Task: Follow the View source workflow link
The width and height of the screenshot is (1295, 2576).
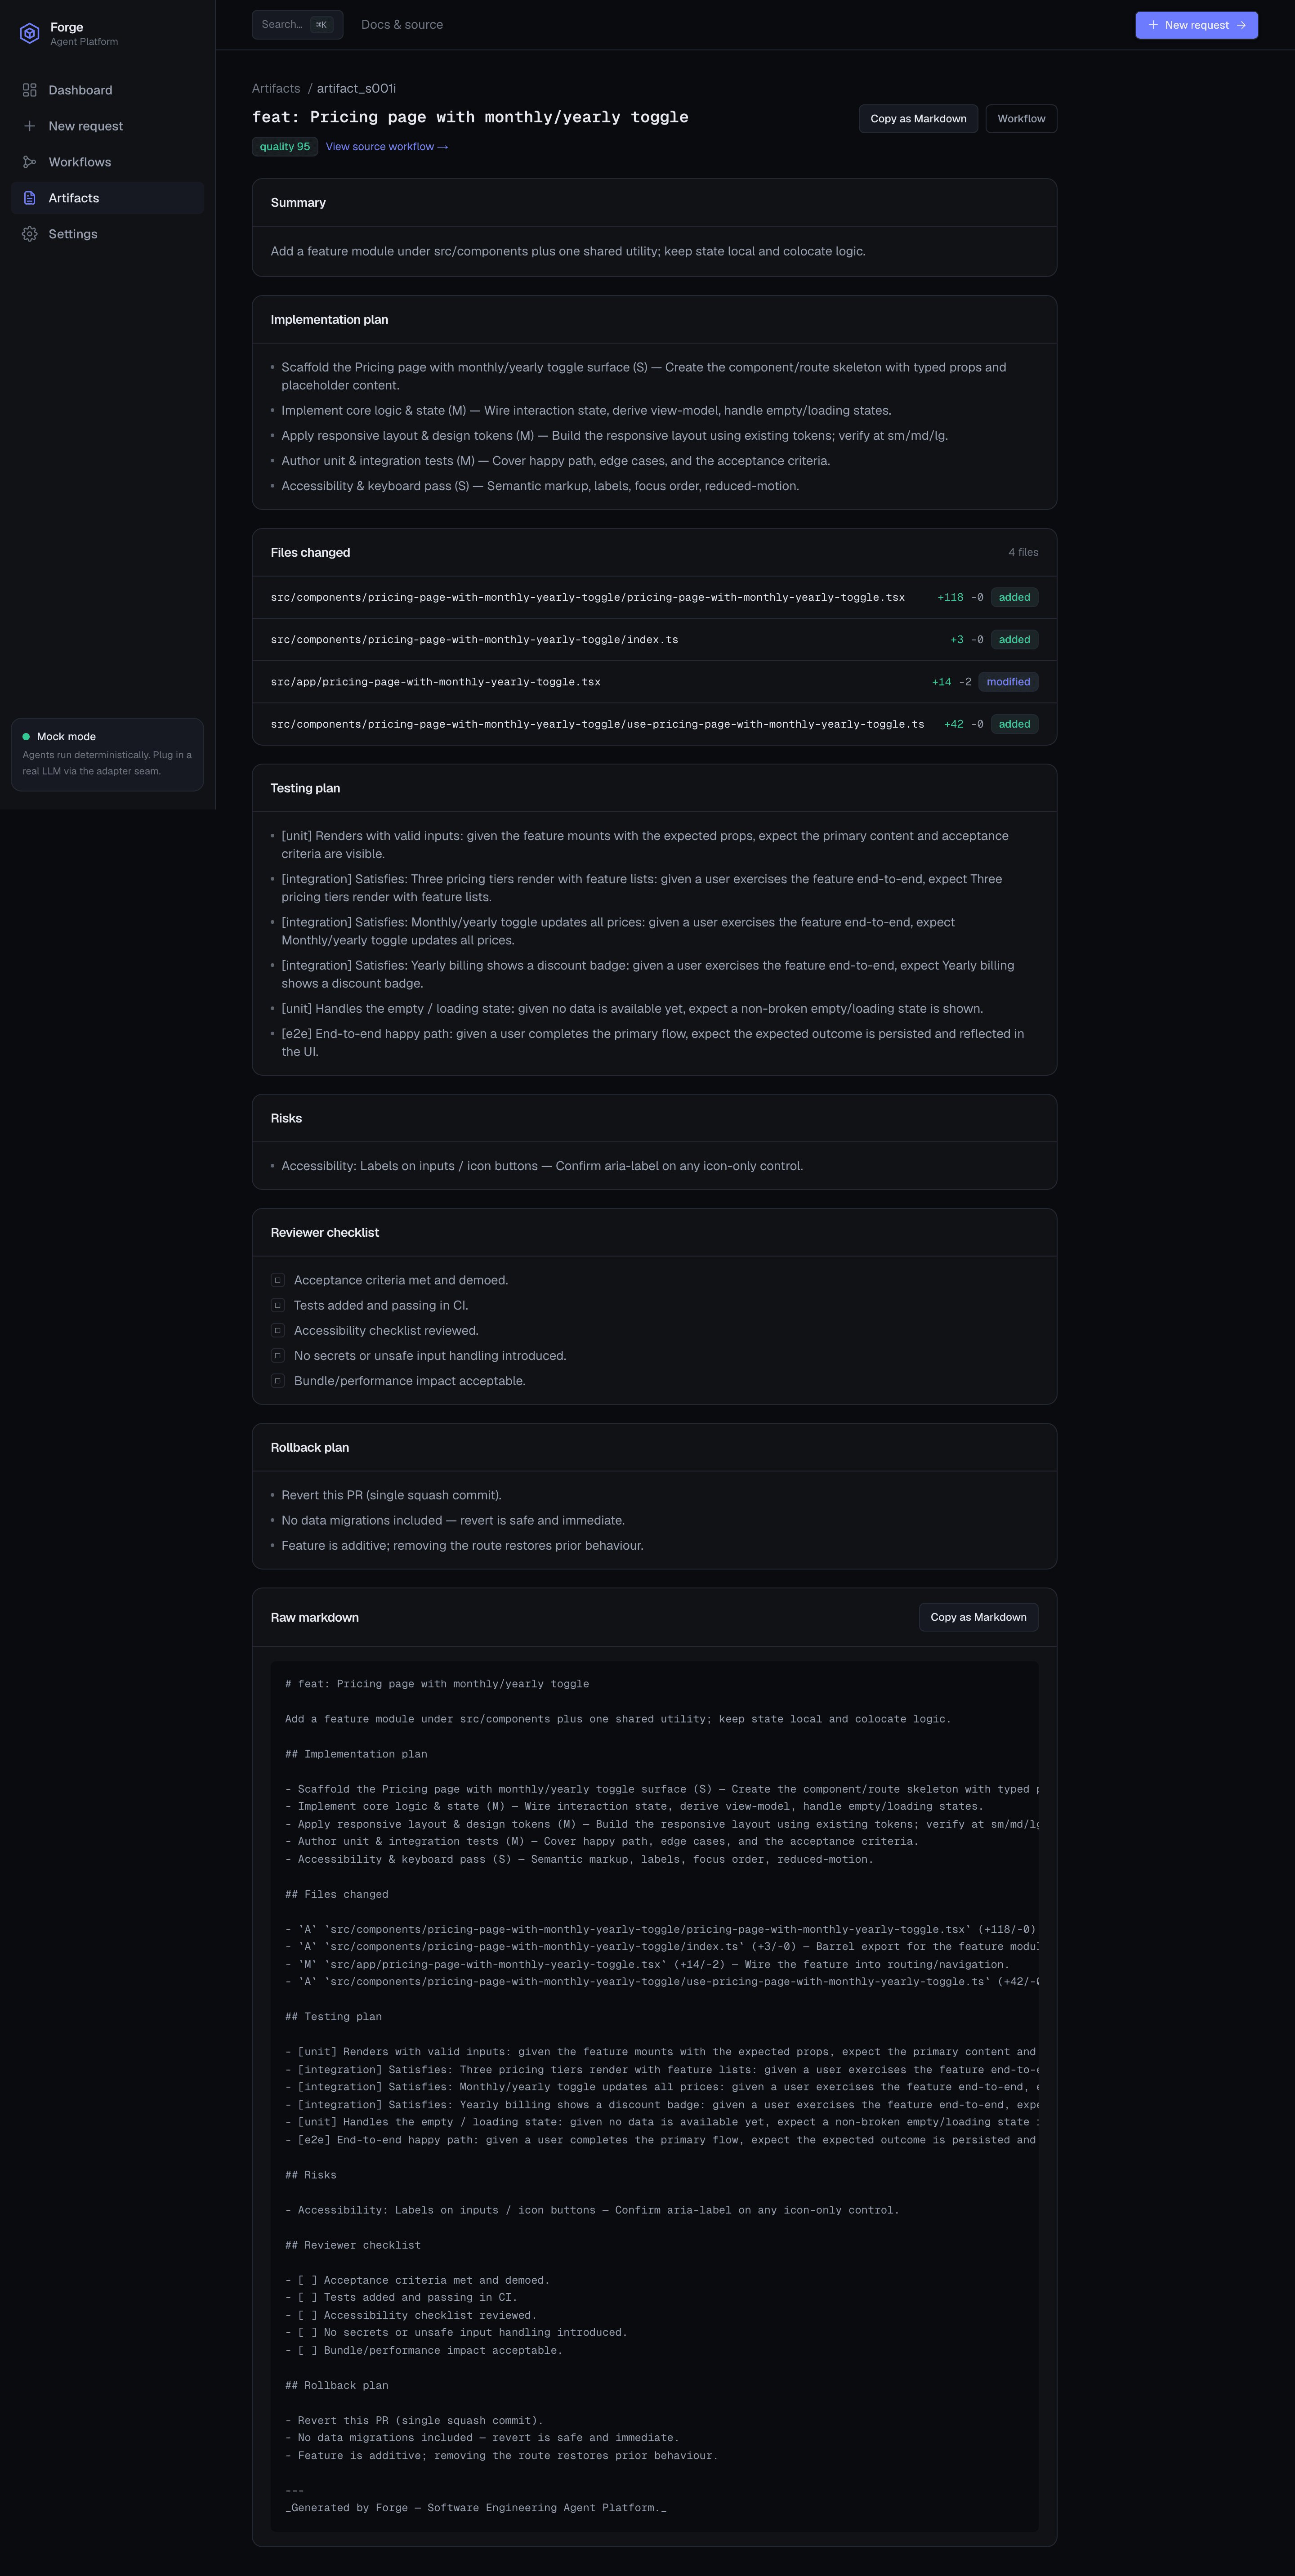Action: 387,147
